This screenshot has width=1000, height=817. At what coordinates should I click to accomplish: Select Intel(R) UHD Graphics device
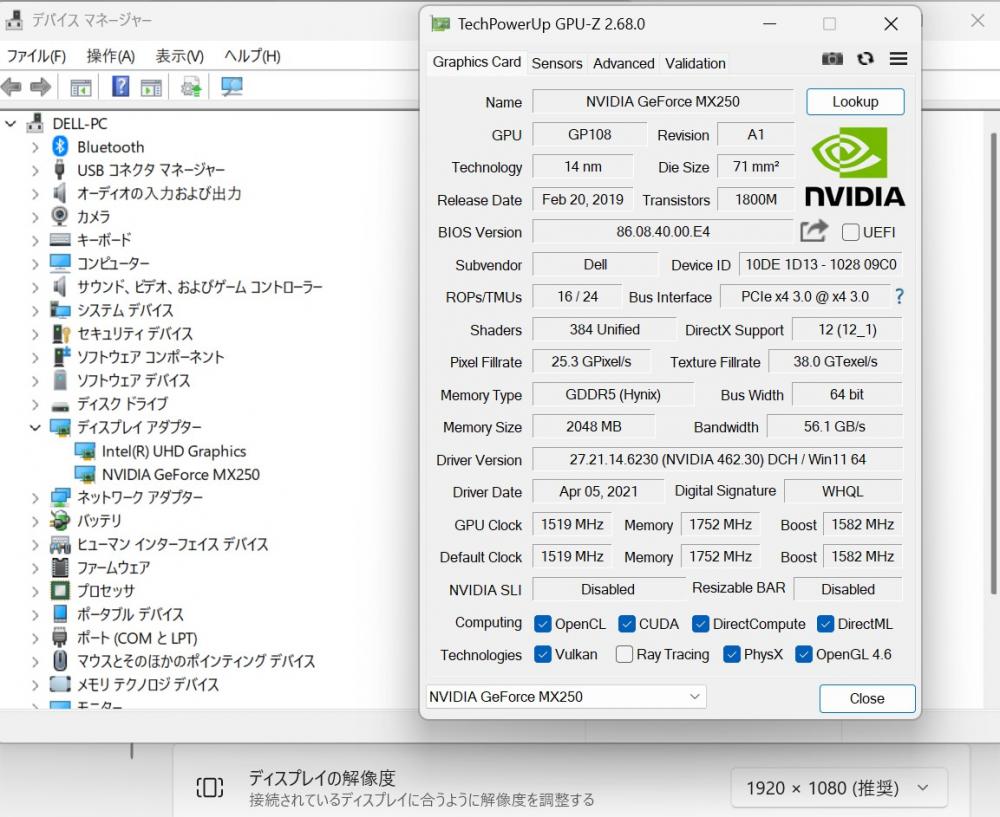coord(173,451)
